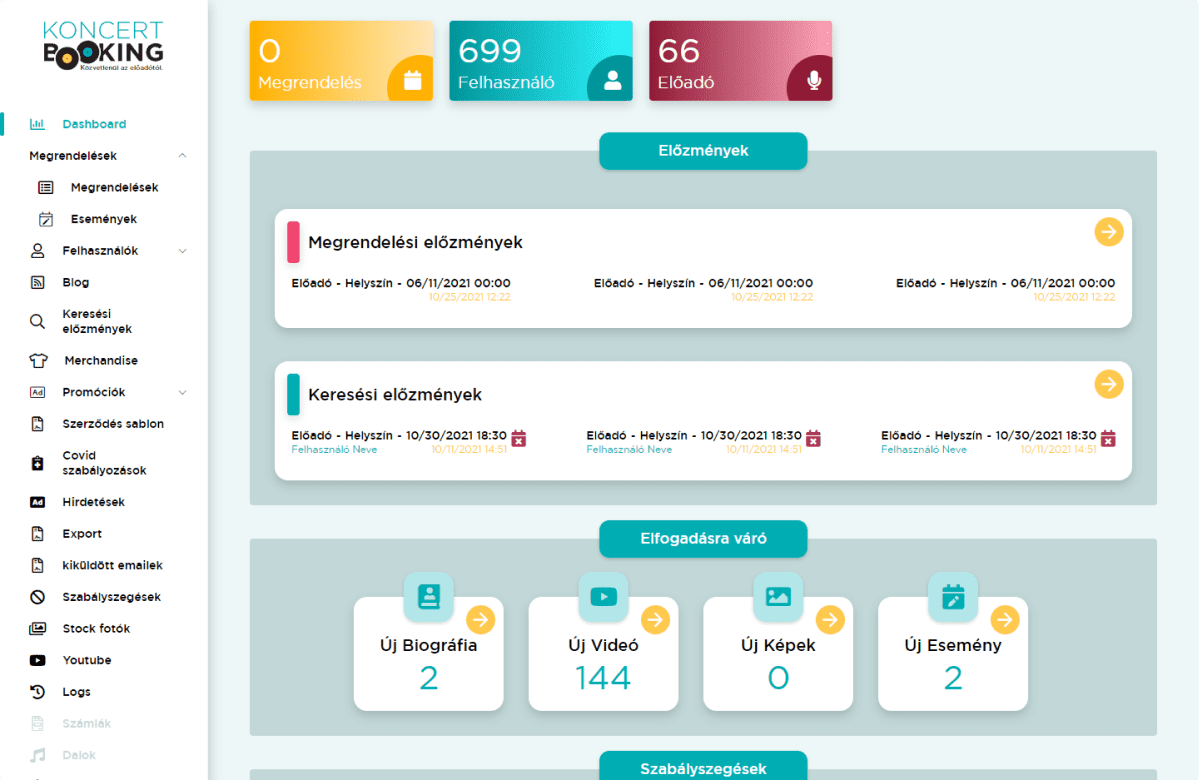Go to Merchandise in the sidebar
The height and width of the screenshot is (780, 1199).
point(101,360)
